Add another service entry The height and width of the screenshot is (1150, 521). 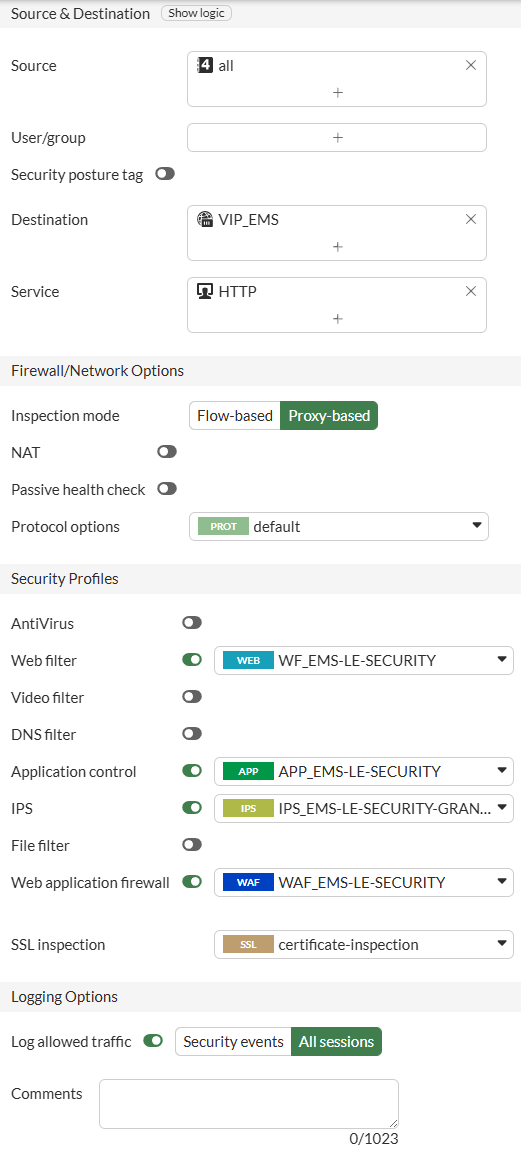tap(338, 318)
